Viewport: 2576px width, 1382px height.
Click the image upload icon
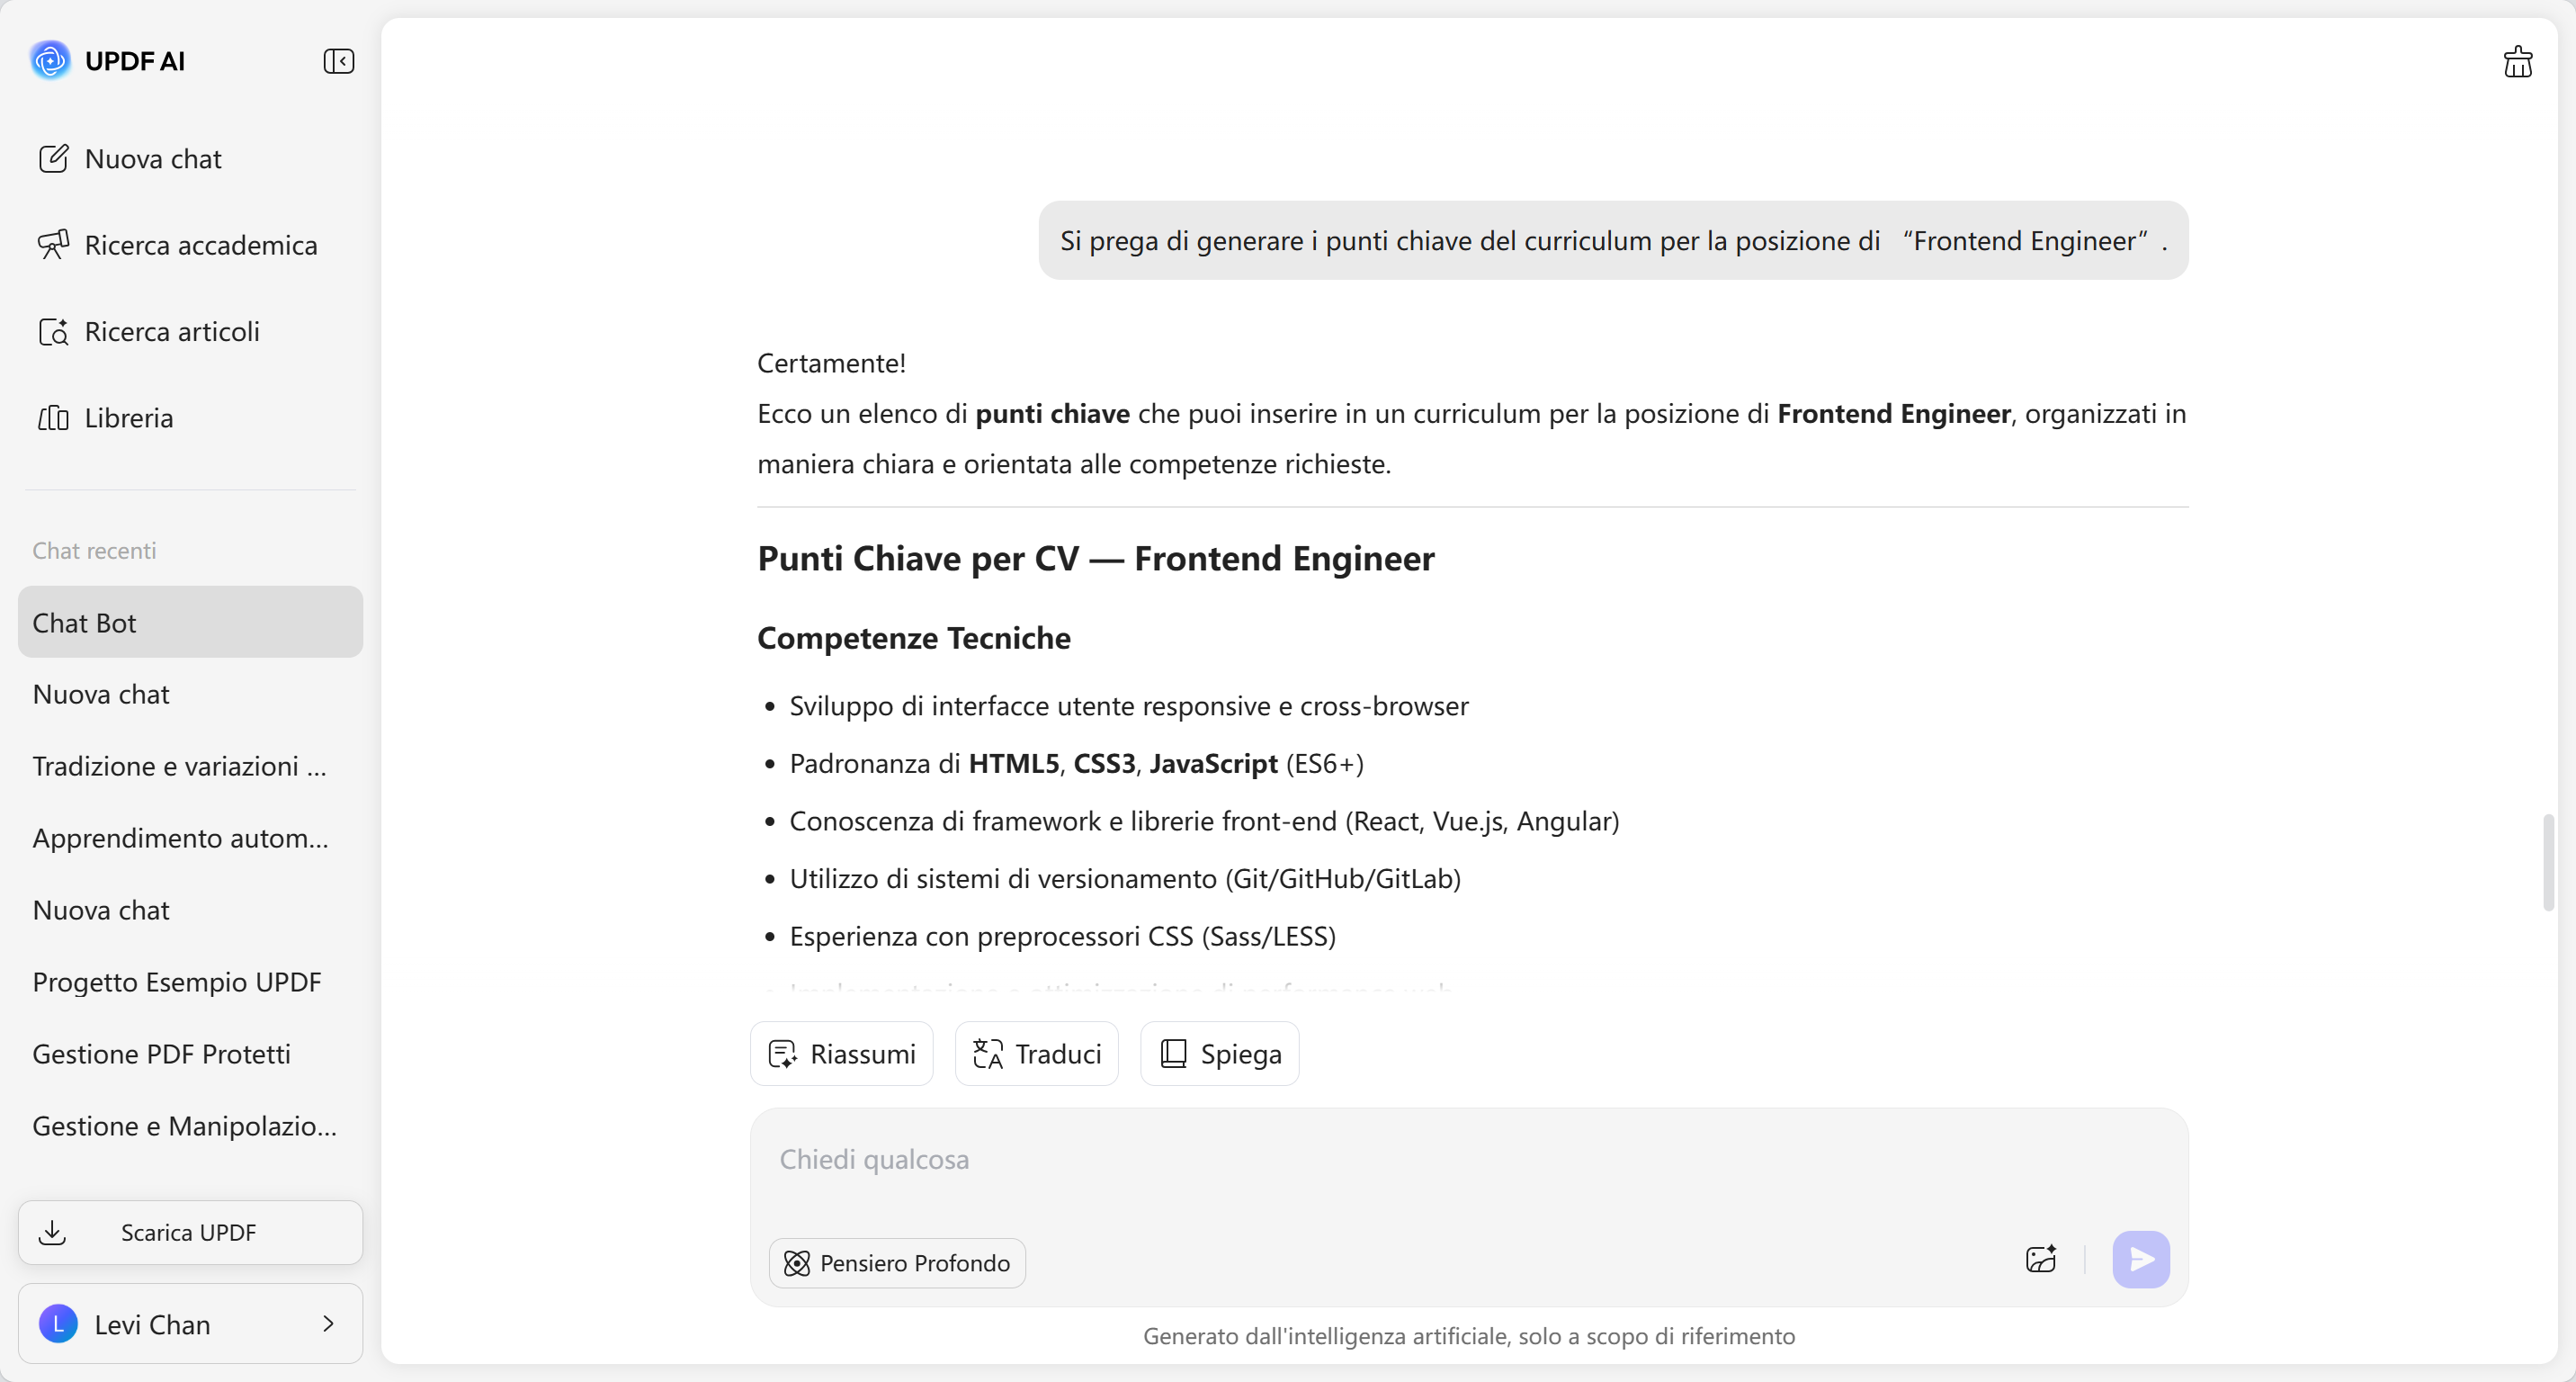point(2040,1259)
